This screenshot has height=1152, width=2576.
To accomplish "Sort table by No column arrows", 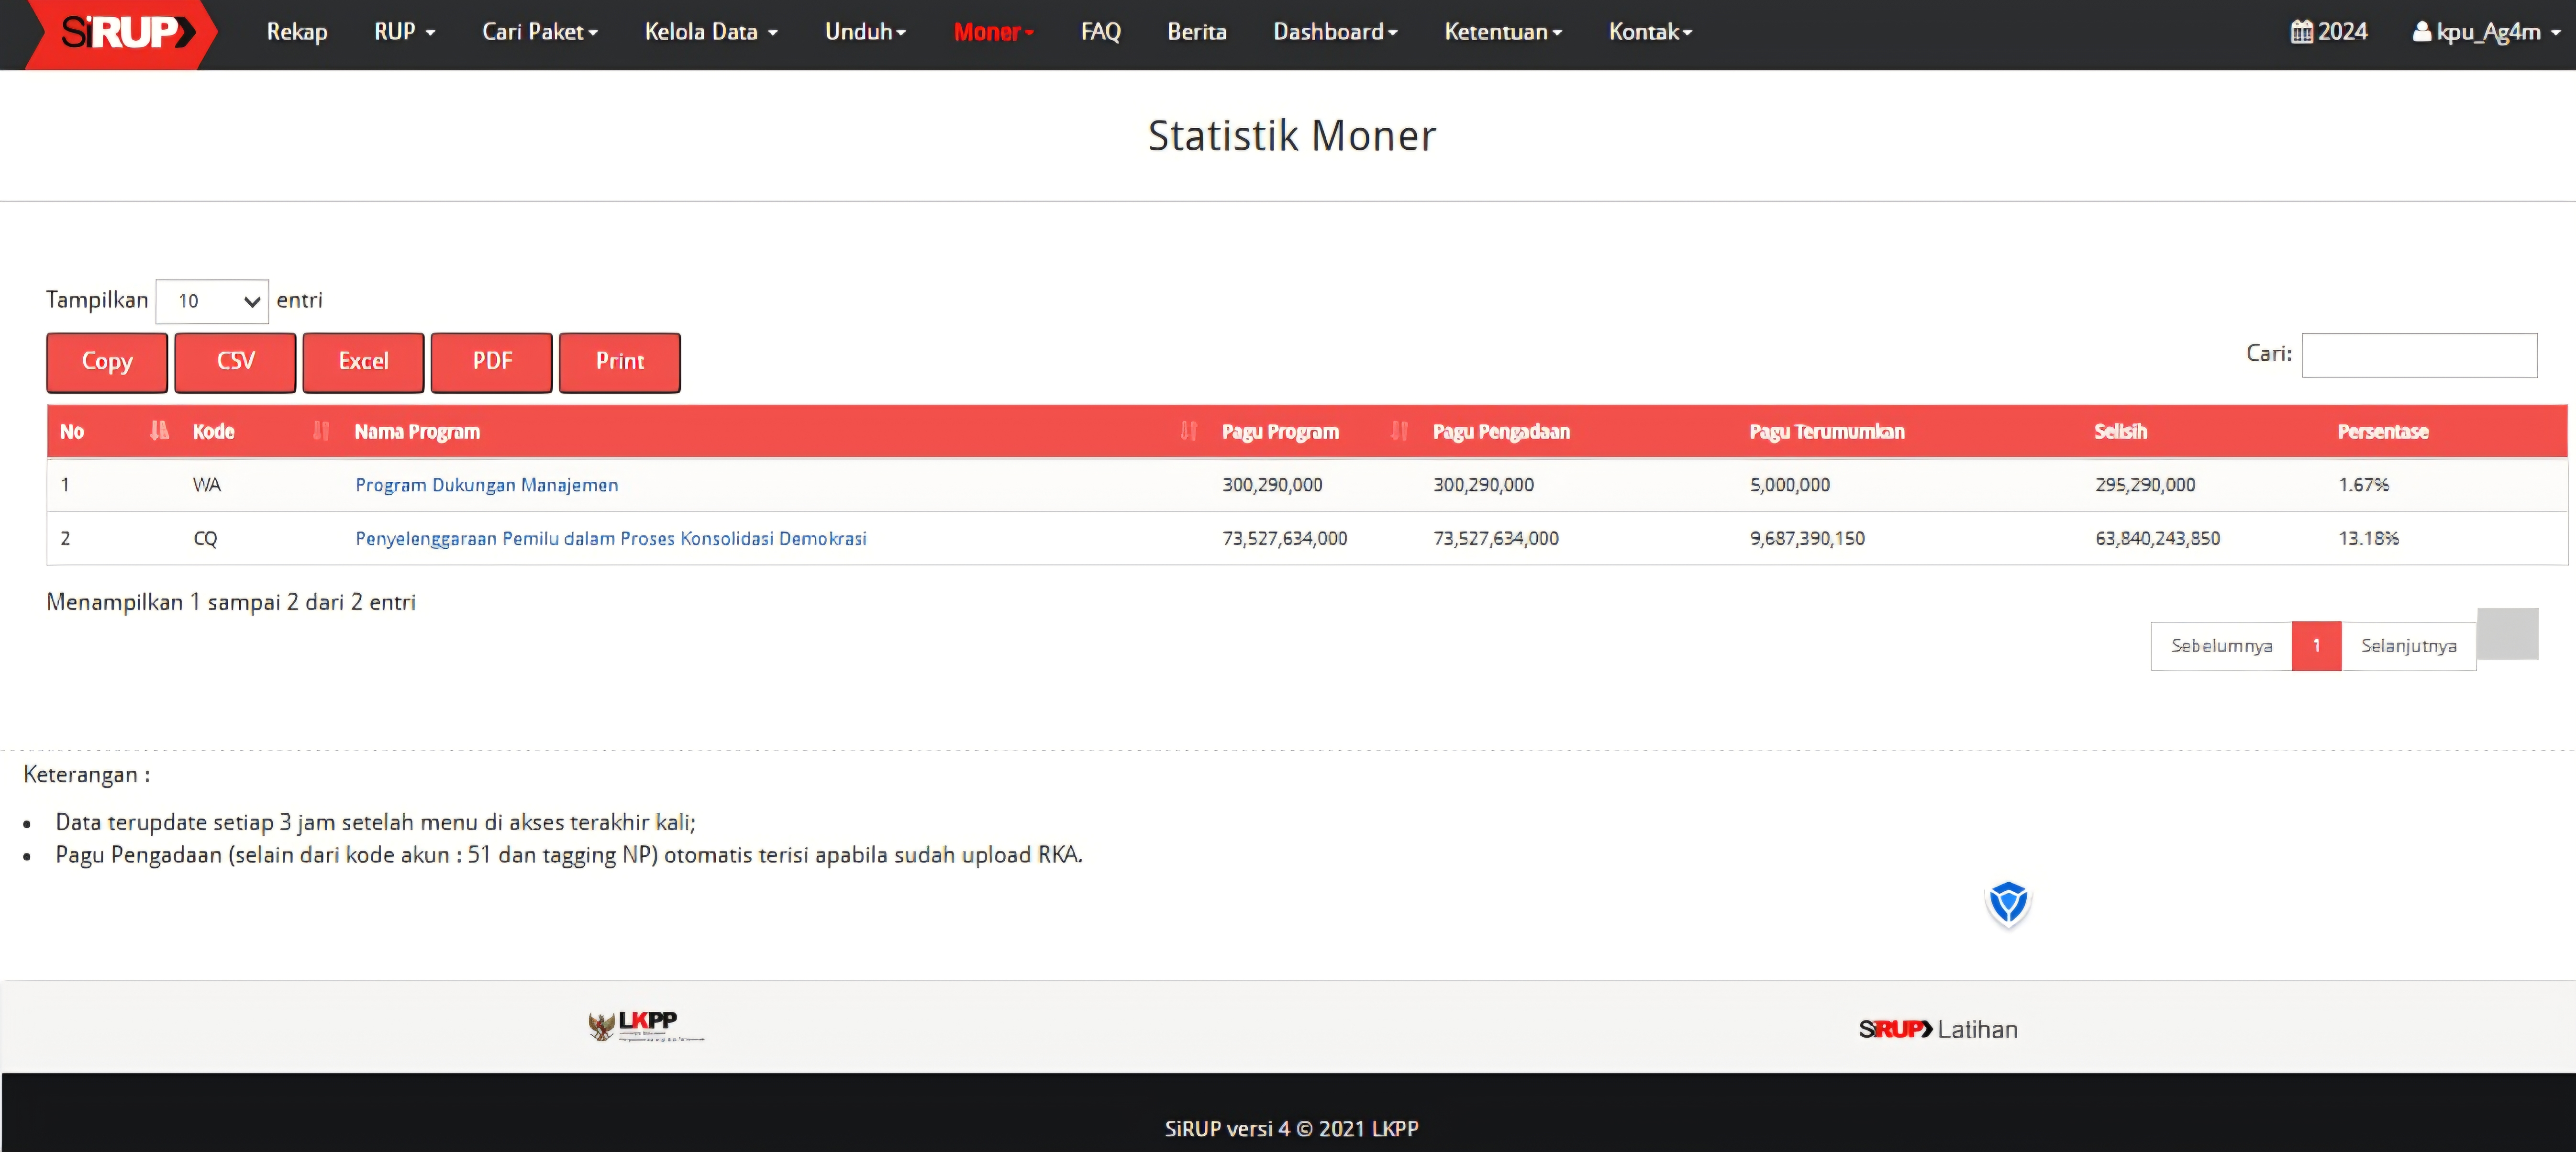I will coord(159,431).
